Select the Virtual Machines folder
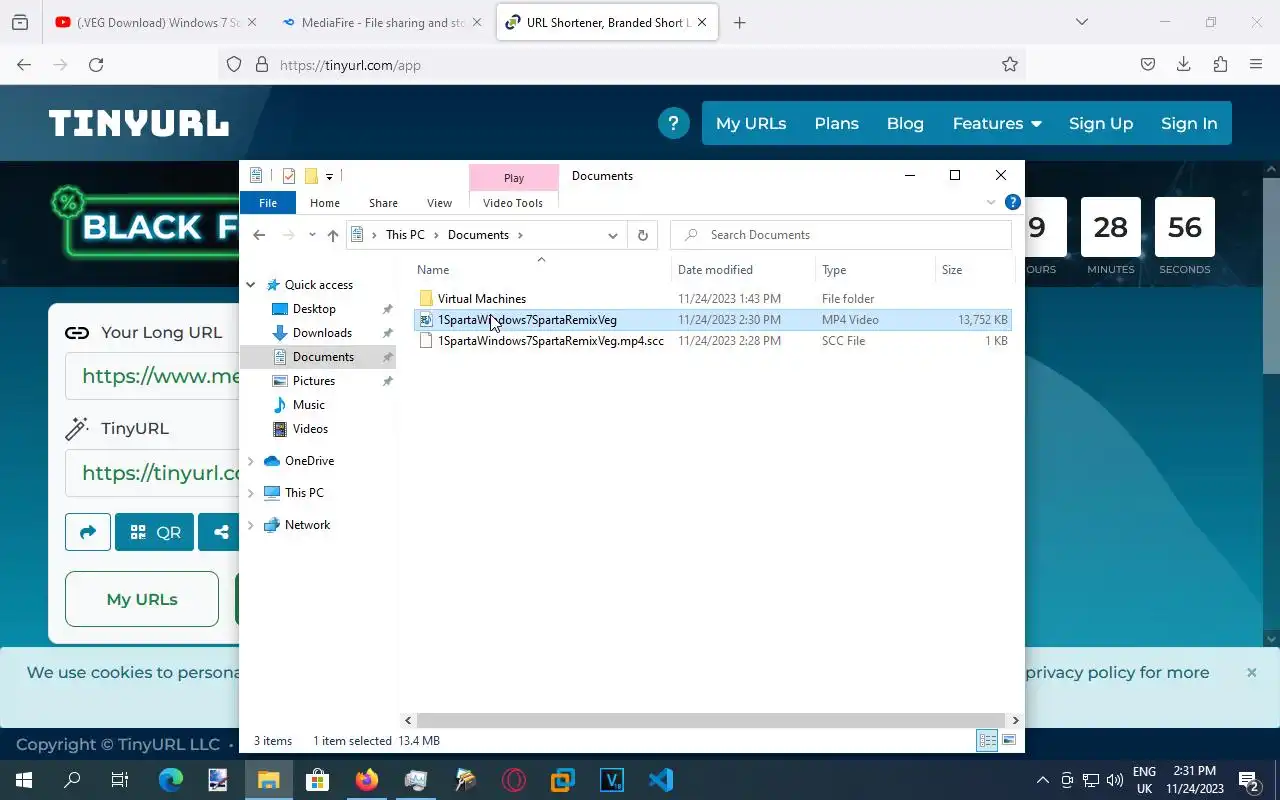 [481, 299]
